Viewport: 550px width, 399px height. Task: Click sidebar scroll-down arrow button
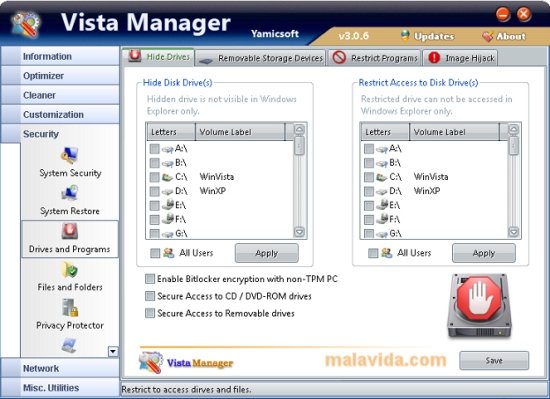tap(113, 351)
